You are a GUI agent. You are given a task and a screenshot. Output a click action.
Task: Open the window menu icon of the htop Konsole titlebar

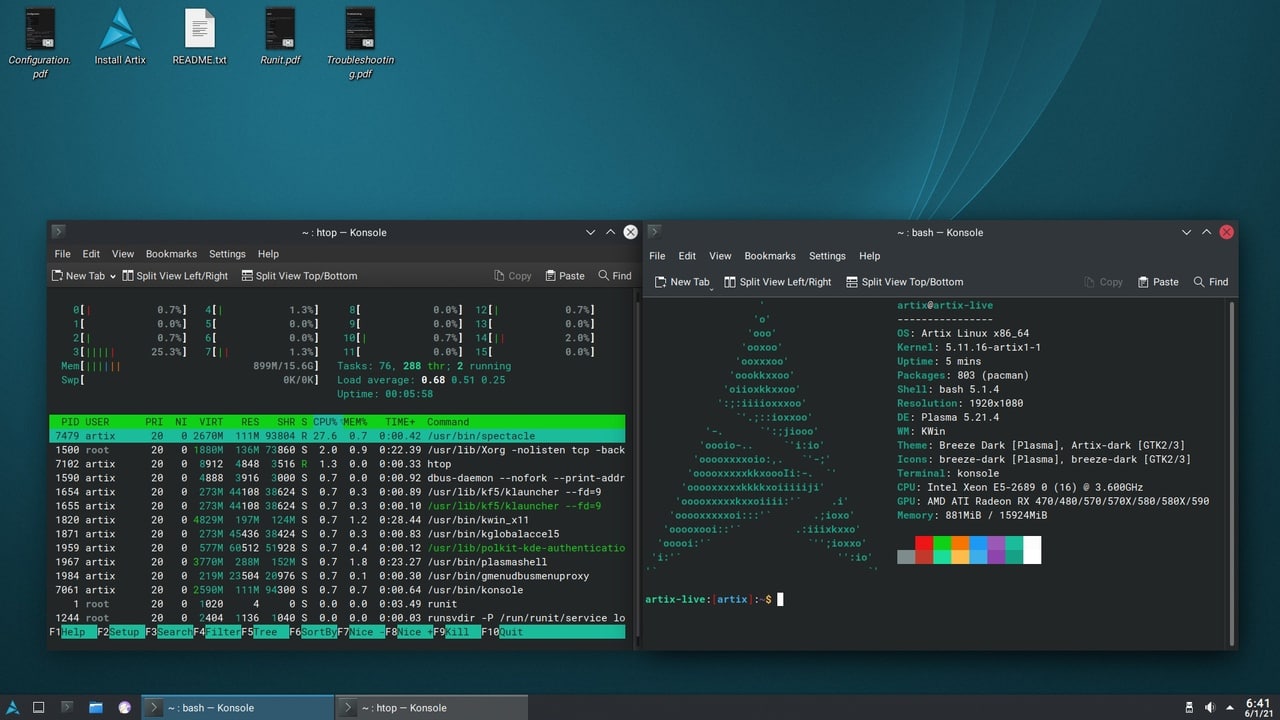point(58,232)
